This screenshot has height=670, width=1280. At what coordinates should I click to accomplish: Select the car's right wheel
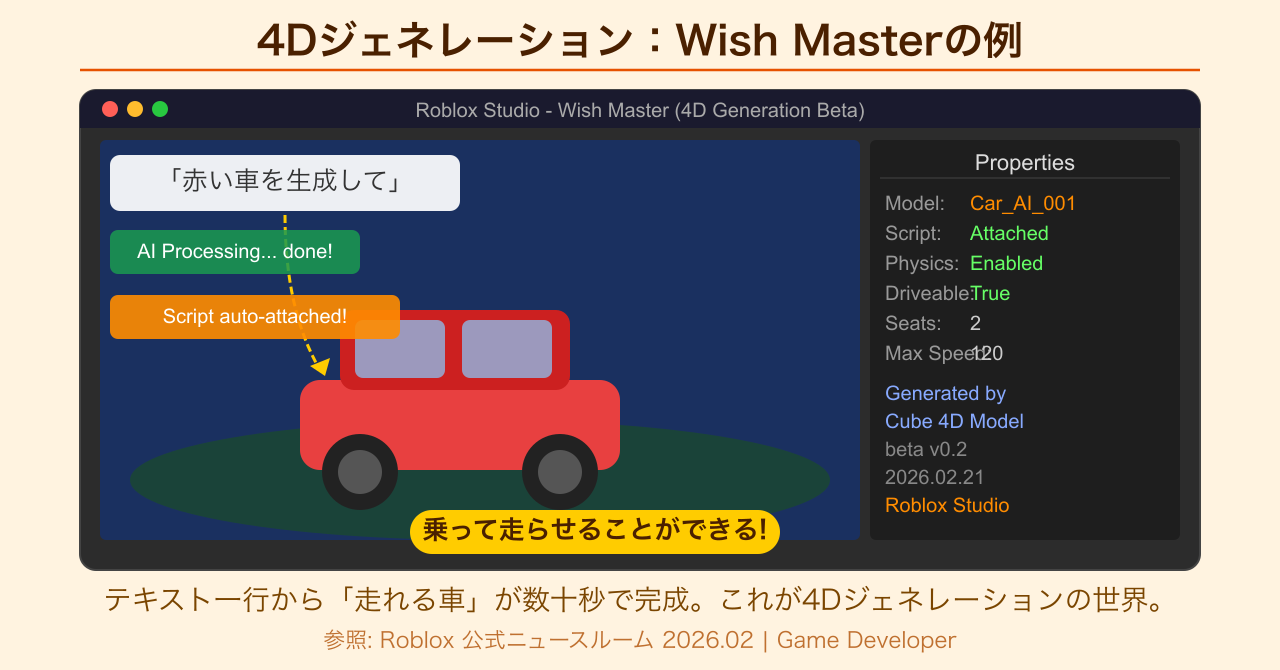coord(560,472)
